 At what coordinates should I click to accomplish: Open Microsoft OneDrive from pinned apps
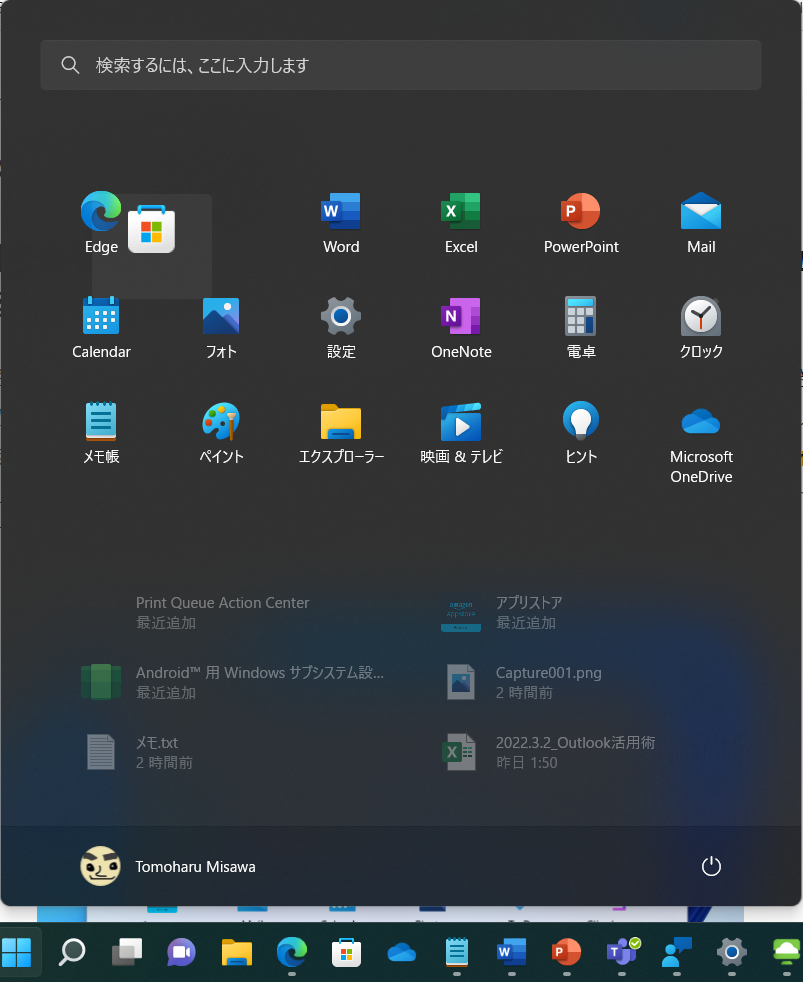[x=701, y=443]
